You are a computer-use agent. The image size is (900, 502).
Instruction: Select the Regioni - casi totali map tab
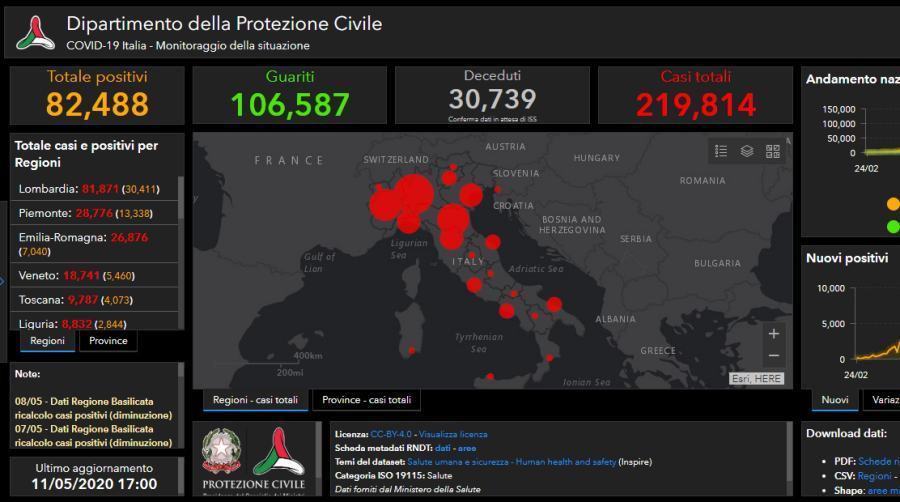(x=255, y=400)
